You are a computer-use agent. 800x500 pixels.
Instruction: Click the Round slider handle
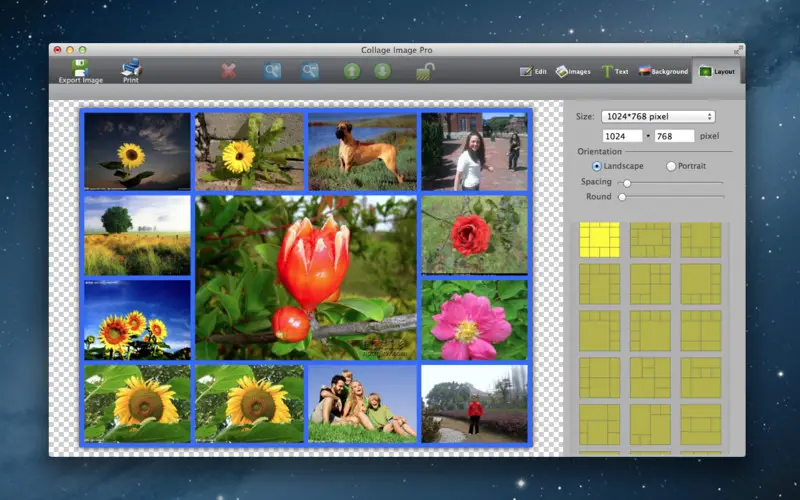622,197
